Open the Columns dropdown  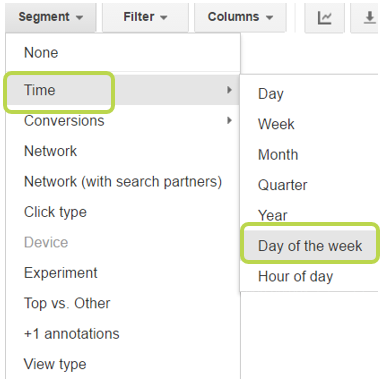(240, 17)
